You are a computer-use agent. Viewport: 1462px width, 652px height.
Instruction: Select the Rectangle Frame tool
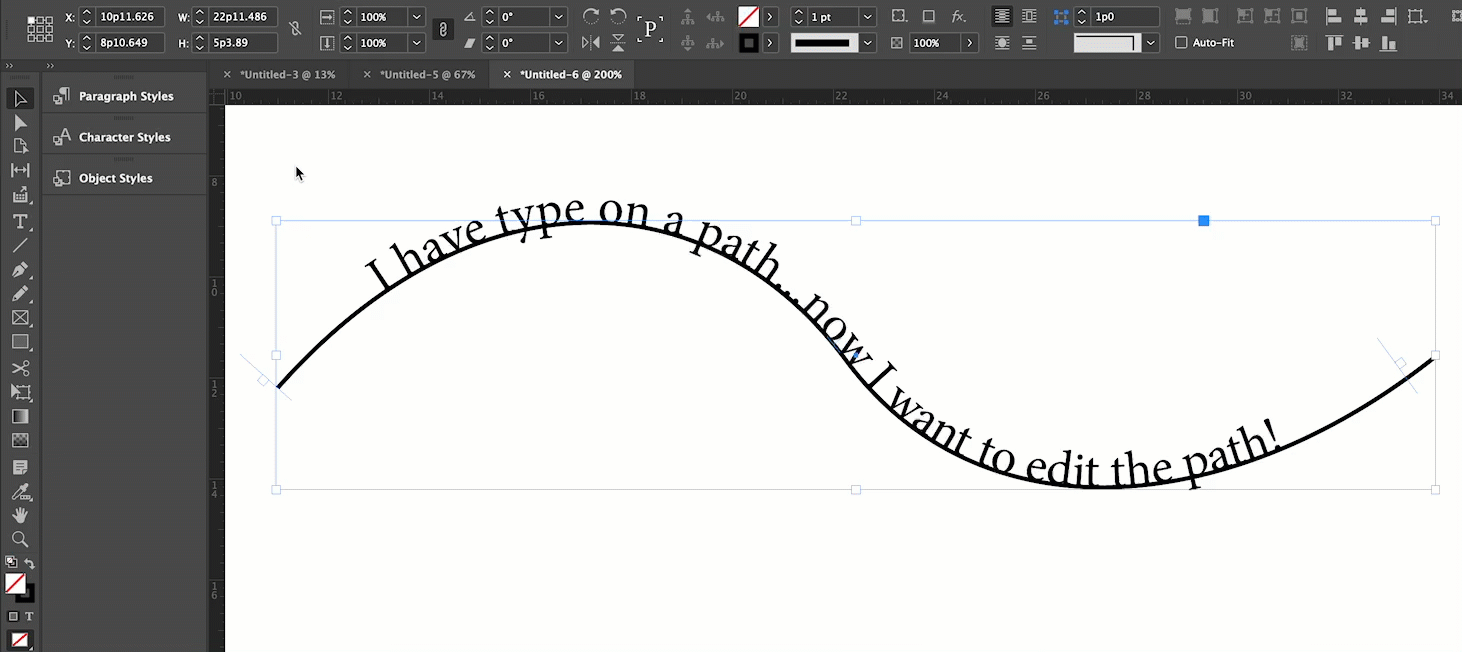[20, 318]
